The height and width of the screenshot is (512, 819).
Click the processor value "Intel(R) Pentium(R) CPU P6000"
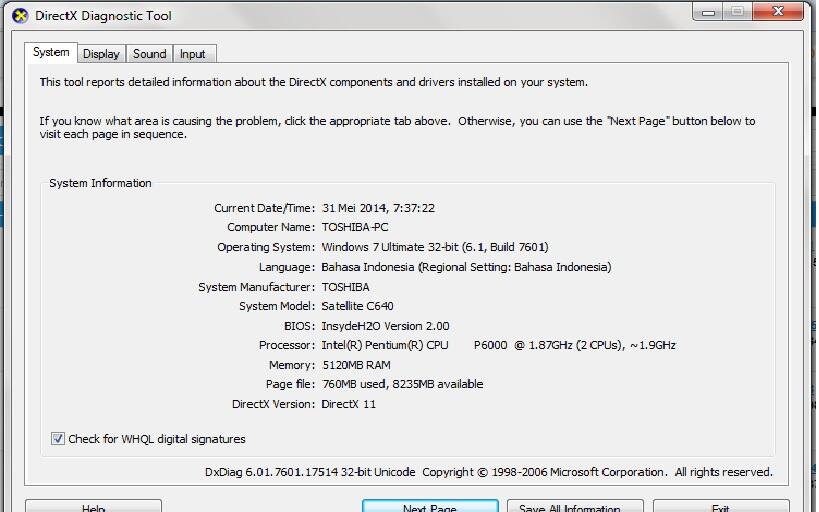(414, 345)
